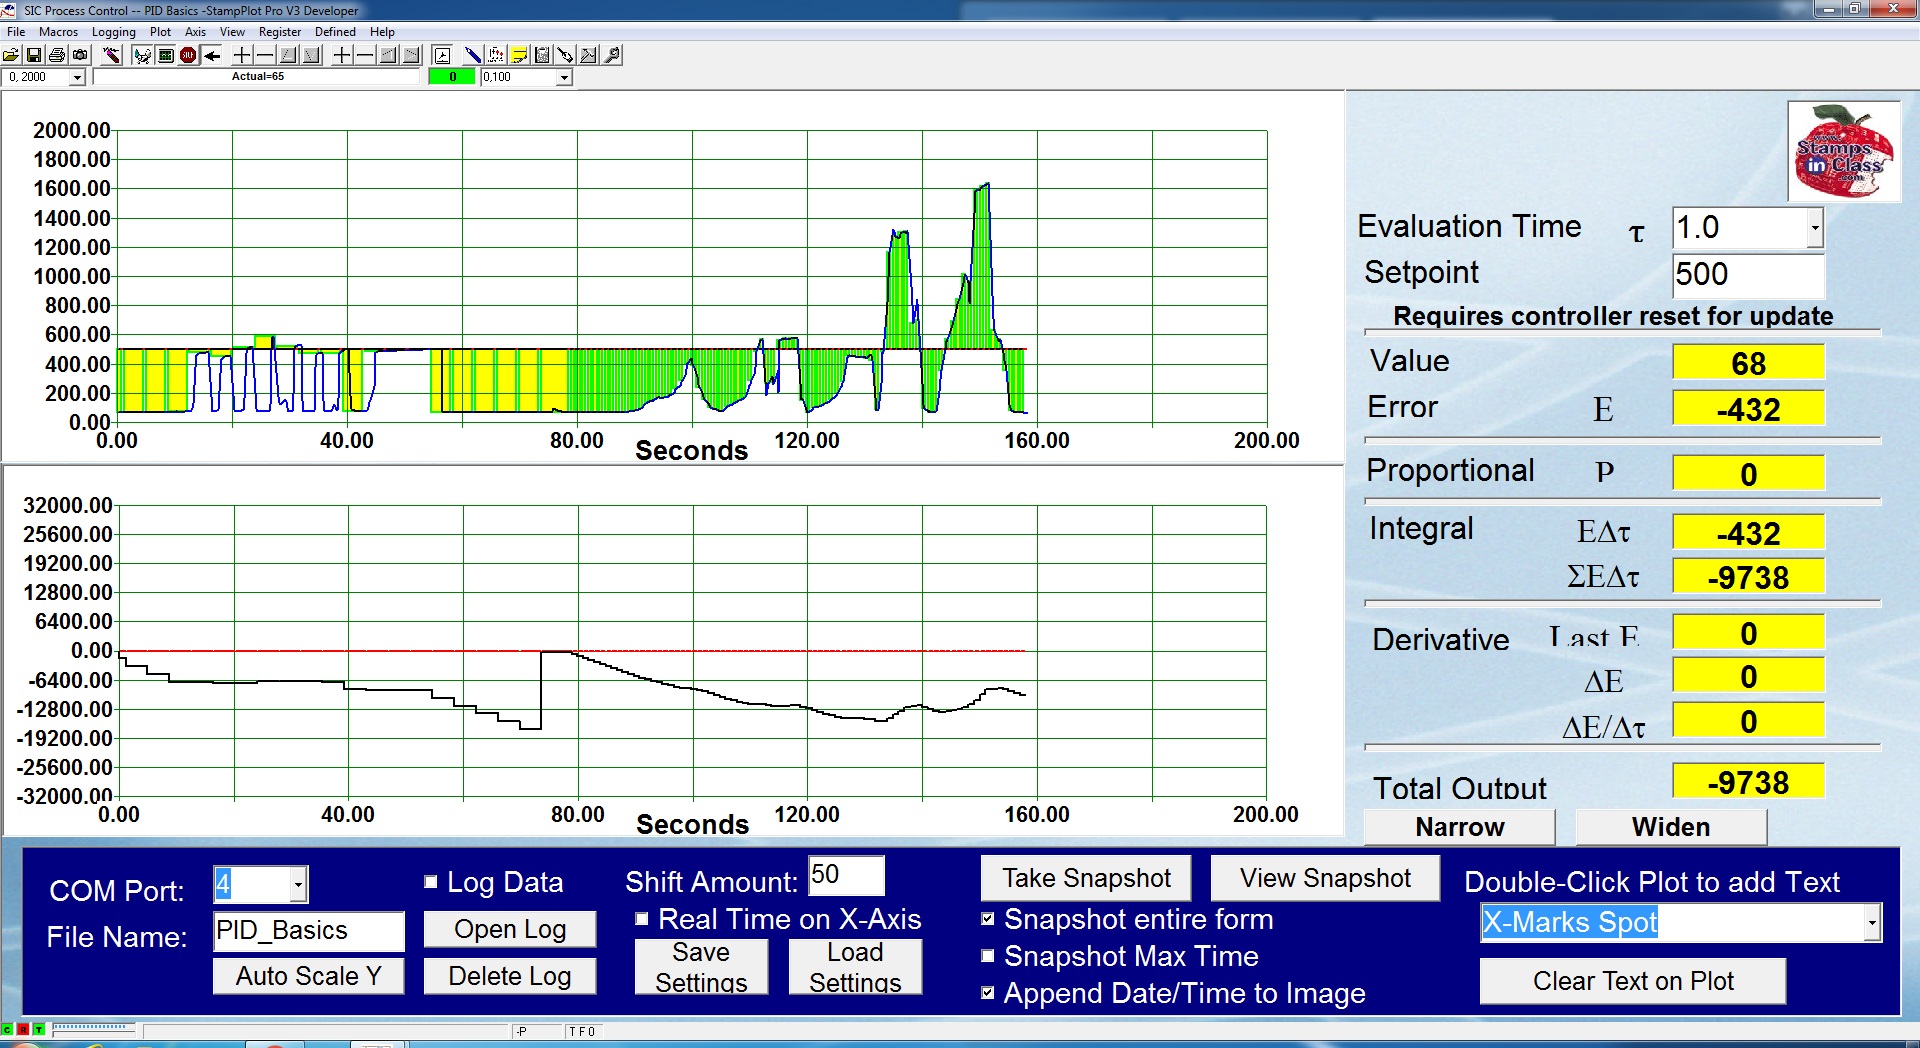This screenshot has width=1920, height=1048.
Task: Open the Defined menu
Action: 335,32
